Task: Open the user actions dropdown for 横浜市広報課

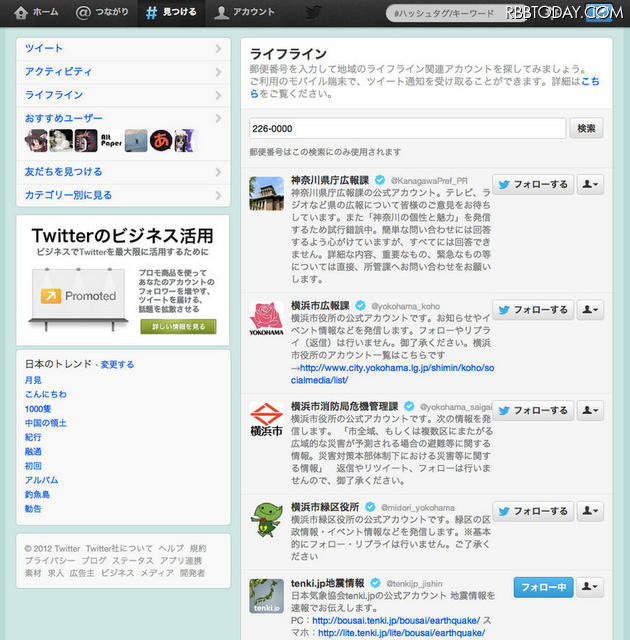Action: click(590, 310)
